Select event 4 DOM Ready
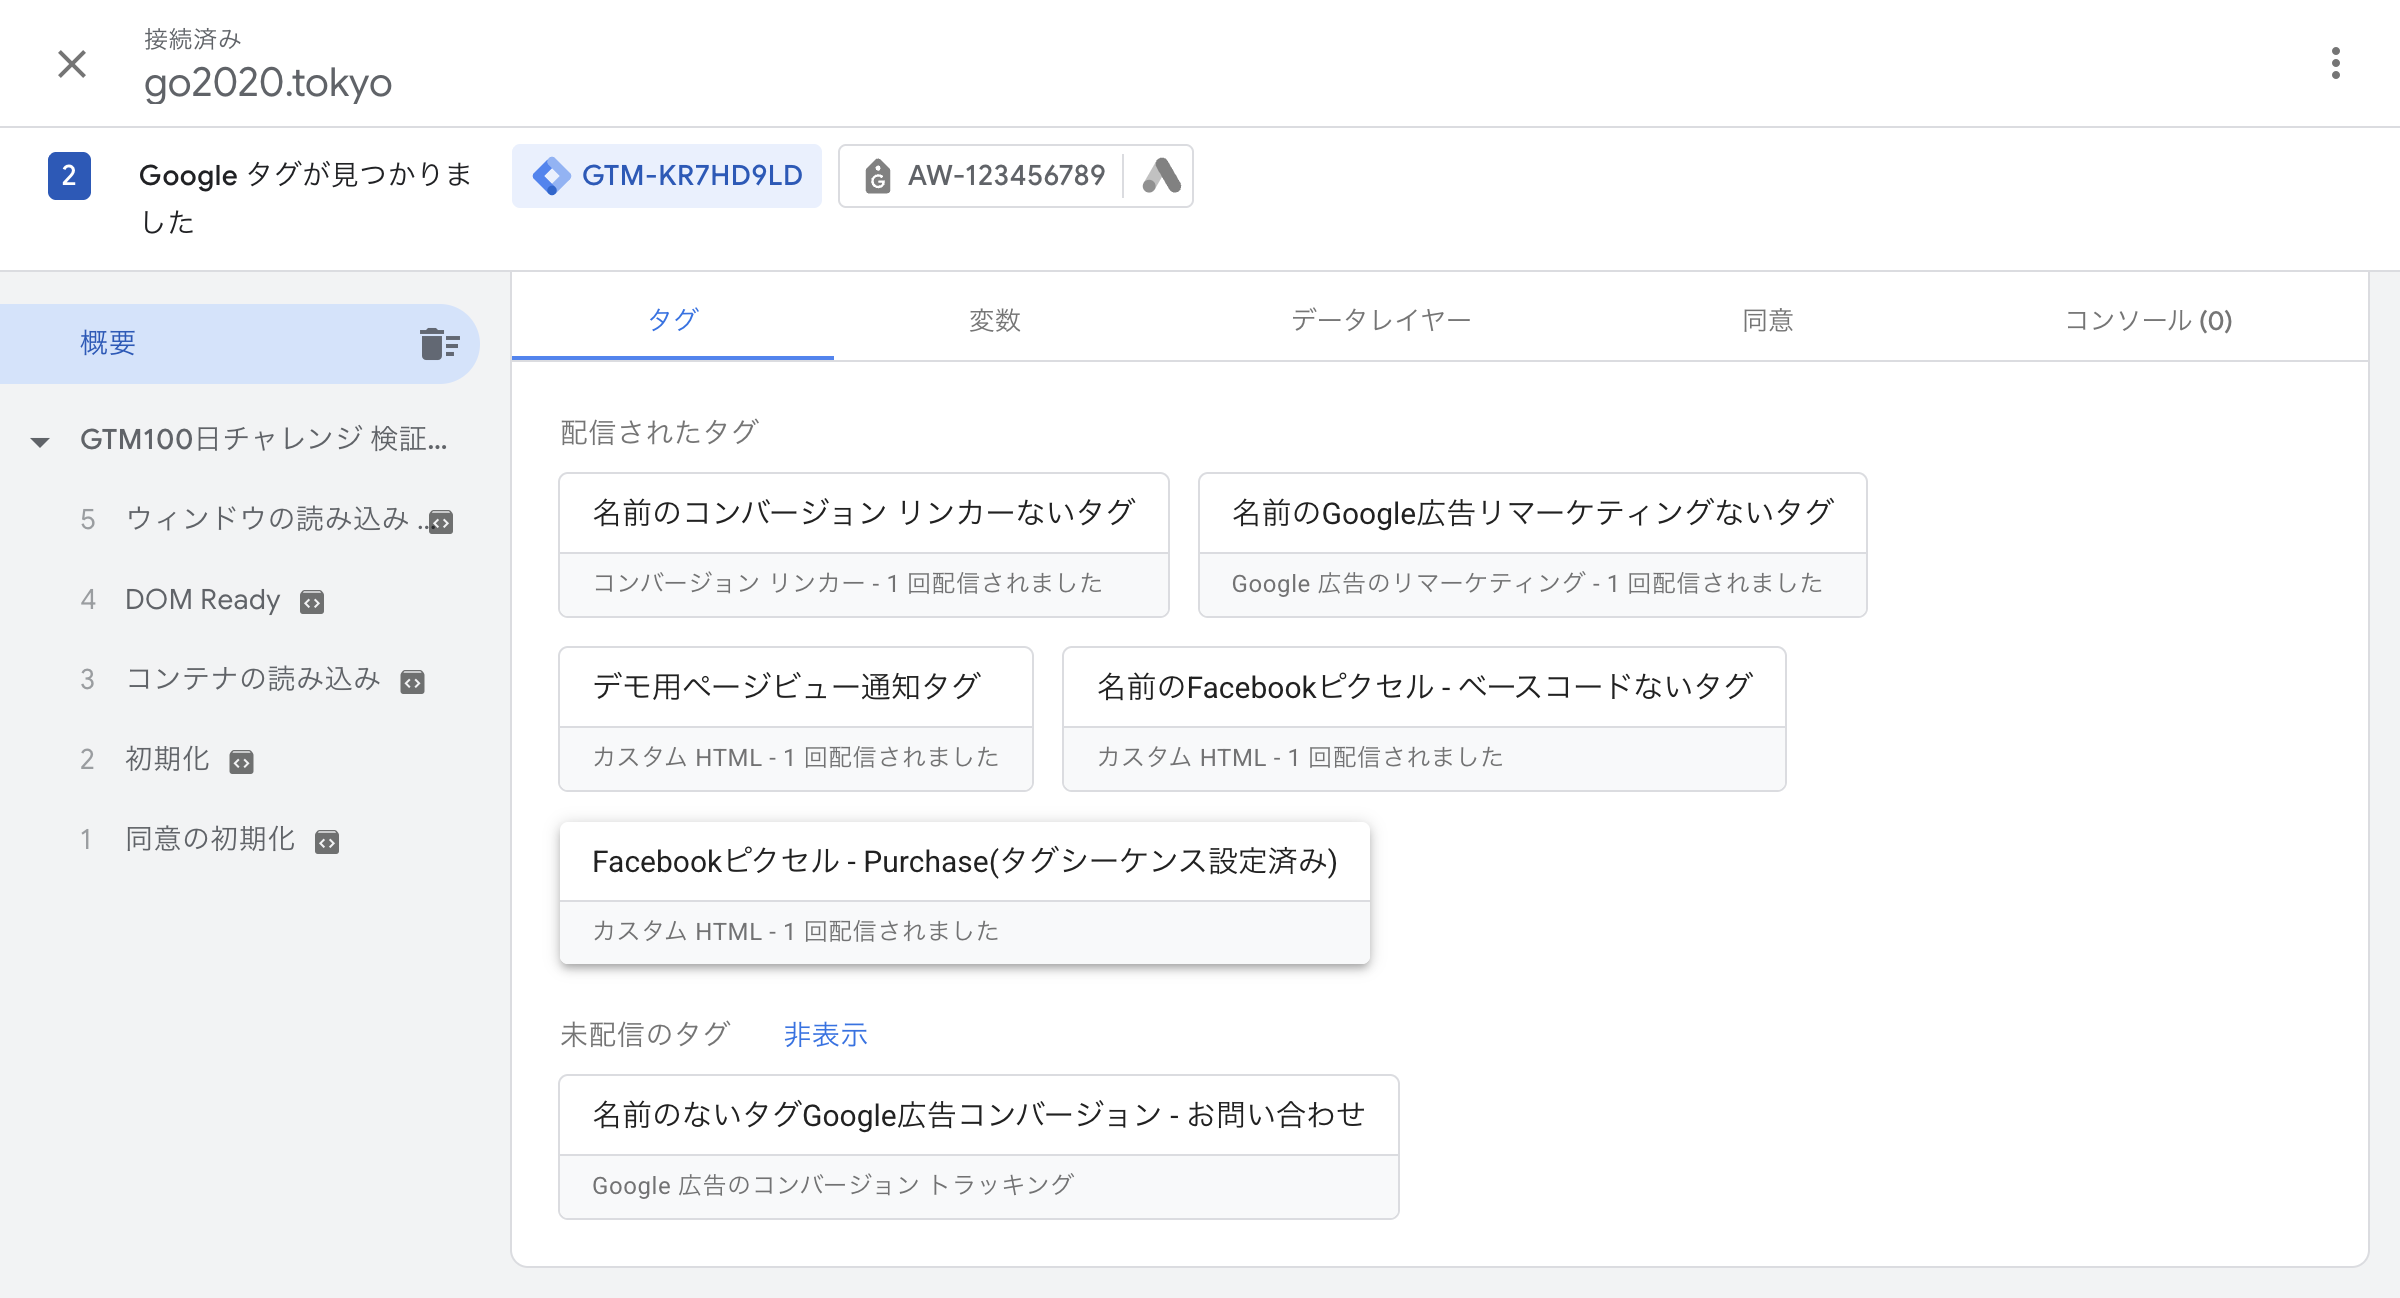Image resolution: width=2400 pixels, height=1298 pixels. [202, 599]
